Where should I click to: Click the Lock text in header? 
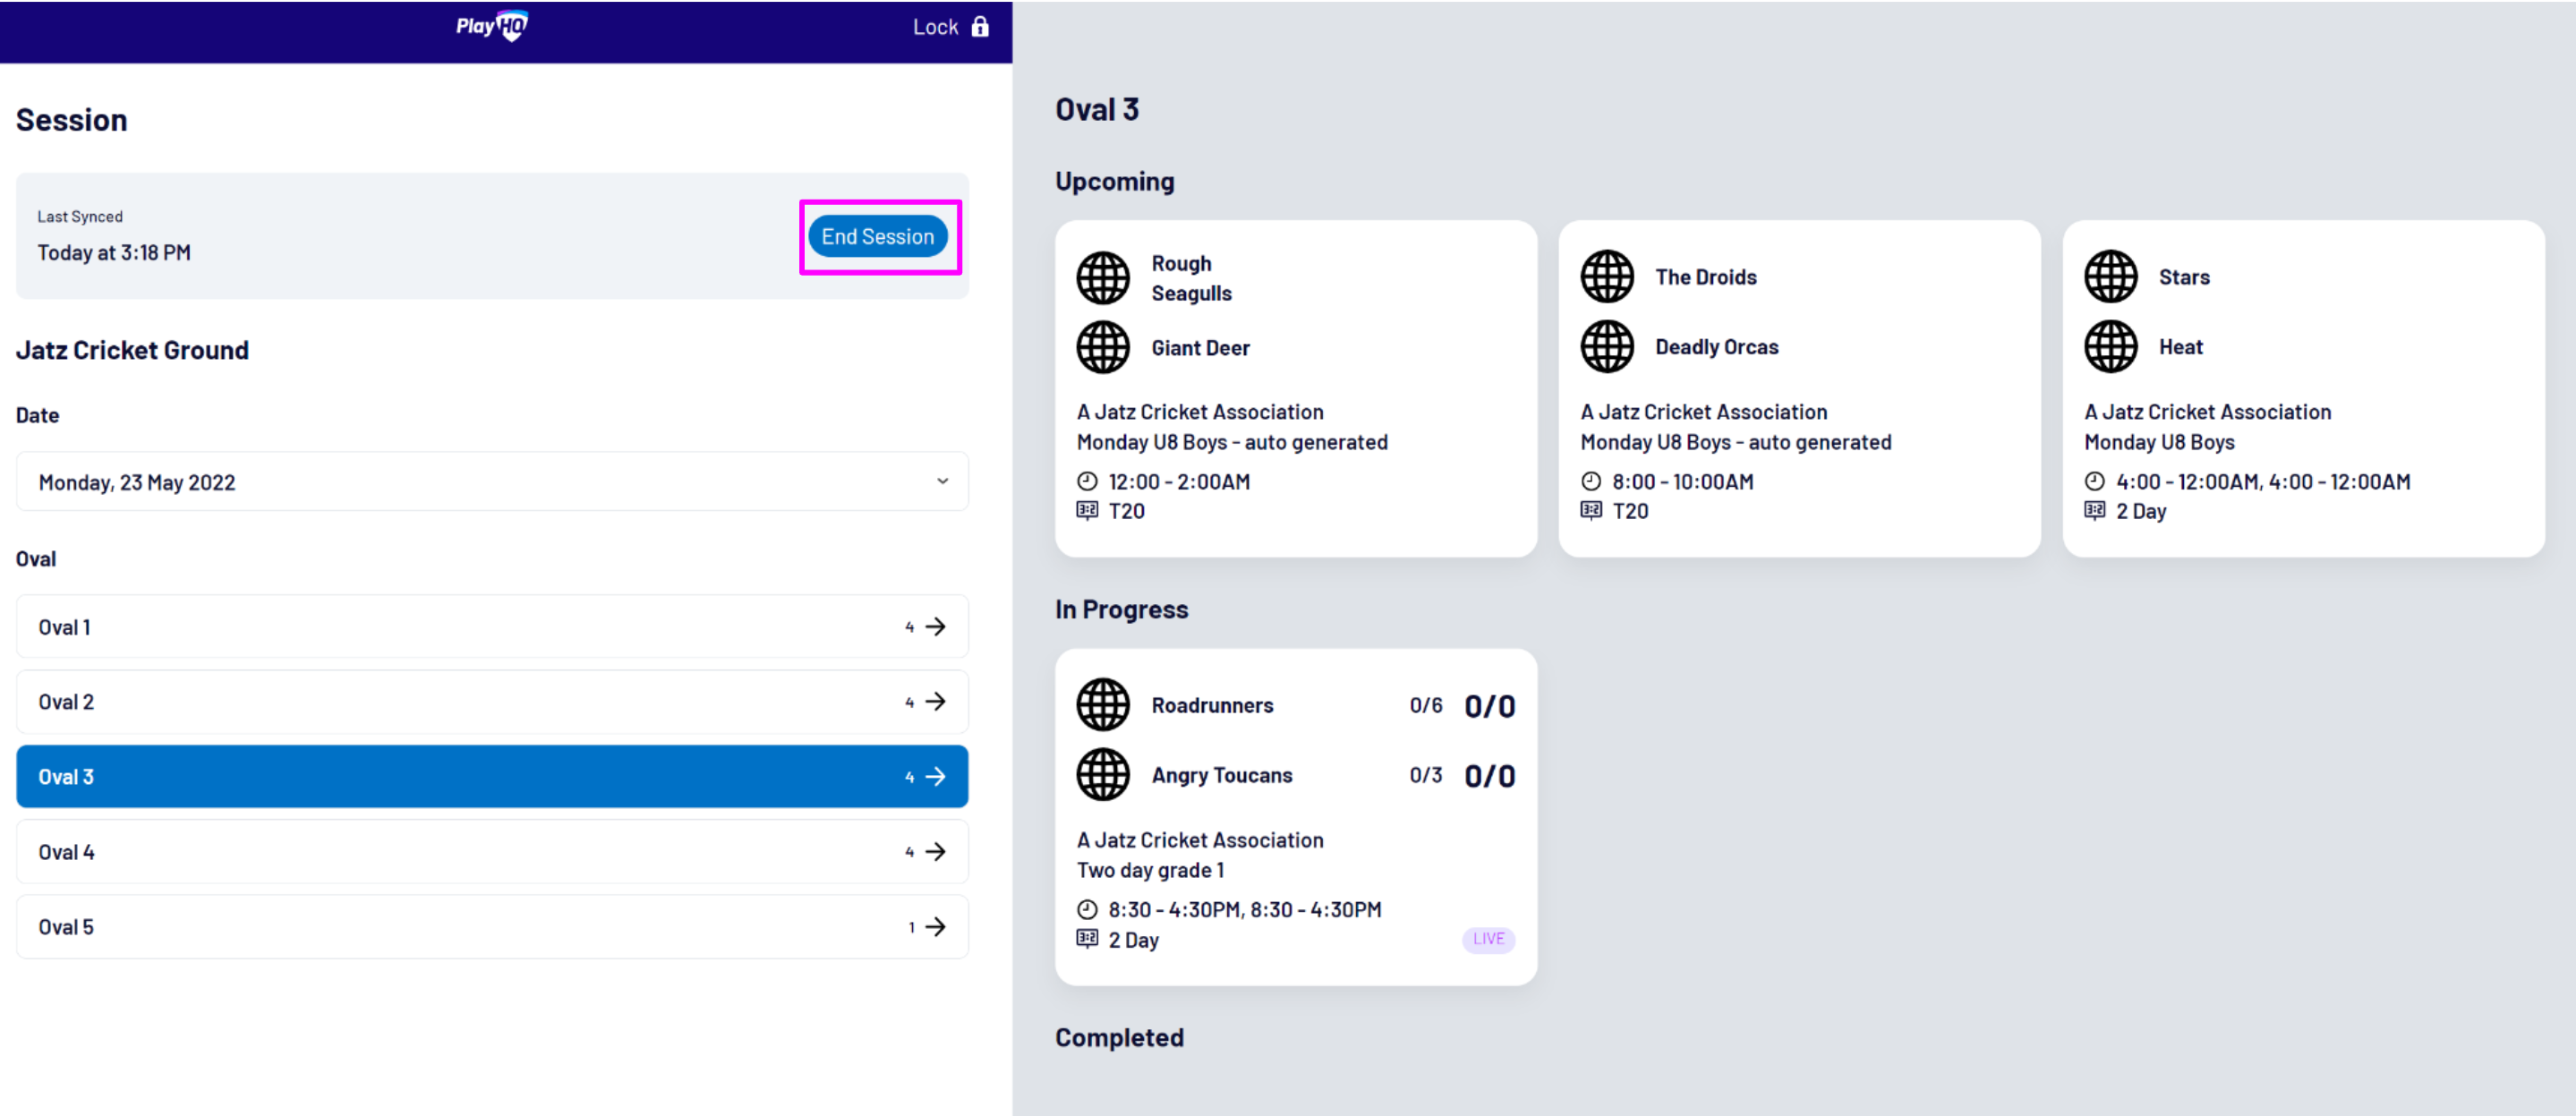tap(935, 27)
